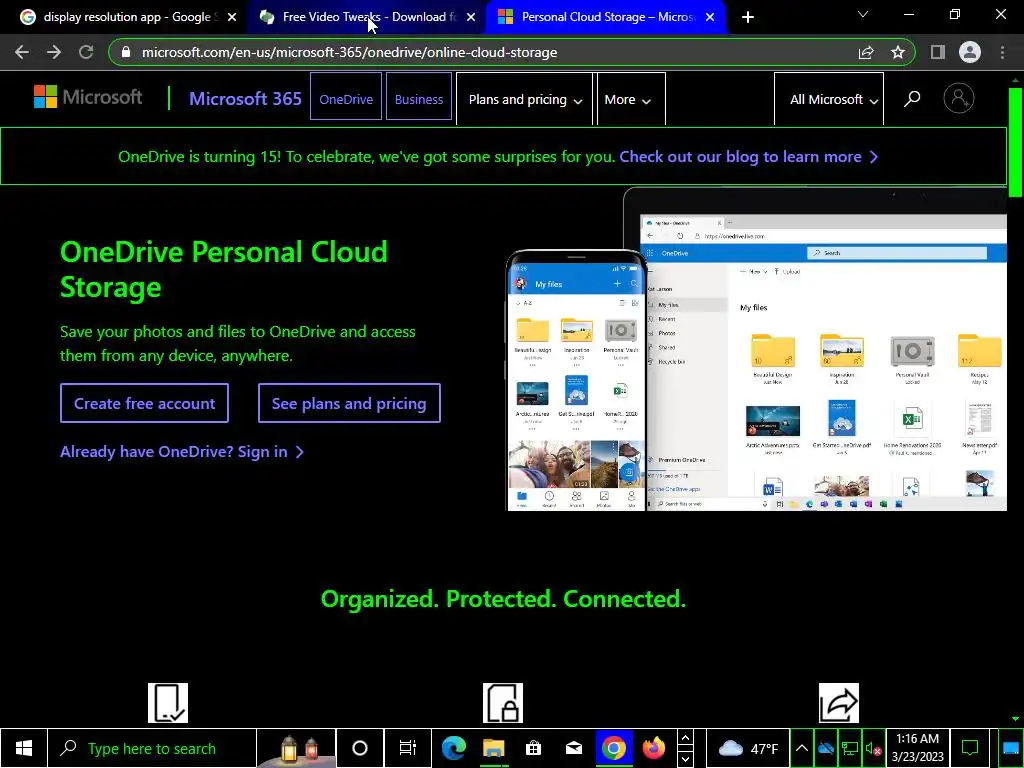Click the Microsoft logo
The image size is (1024, 768).
88,97
